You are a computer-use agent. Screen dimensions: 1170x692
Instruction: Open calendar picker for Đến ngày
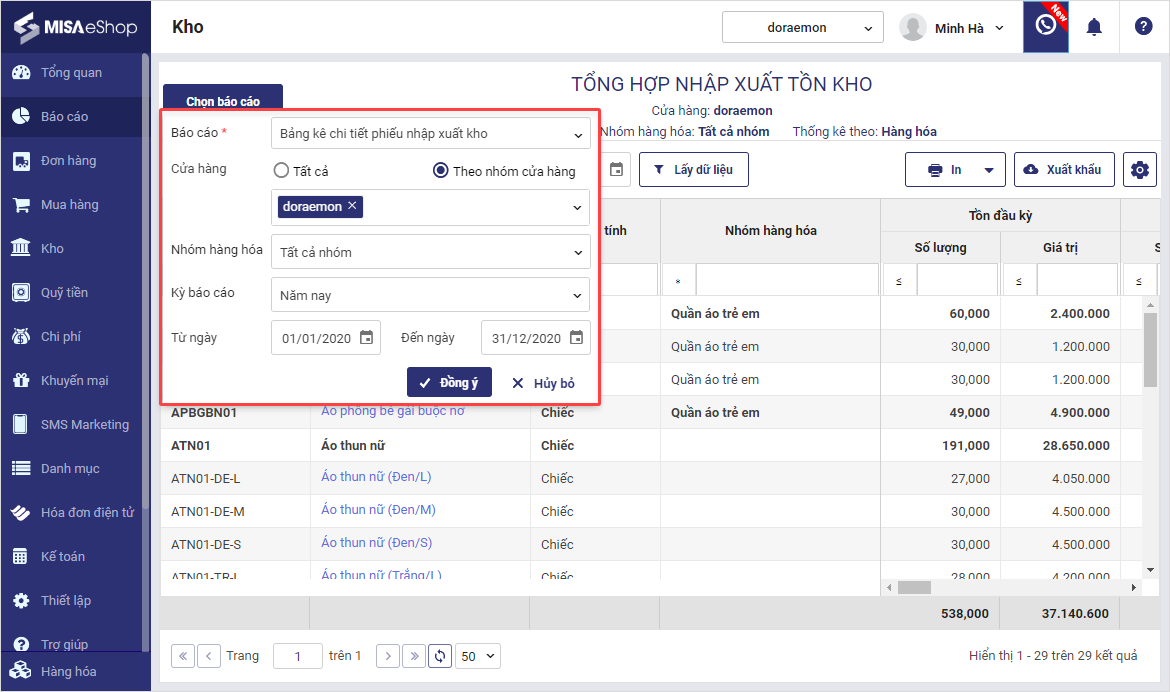click(576, 338)
